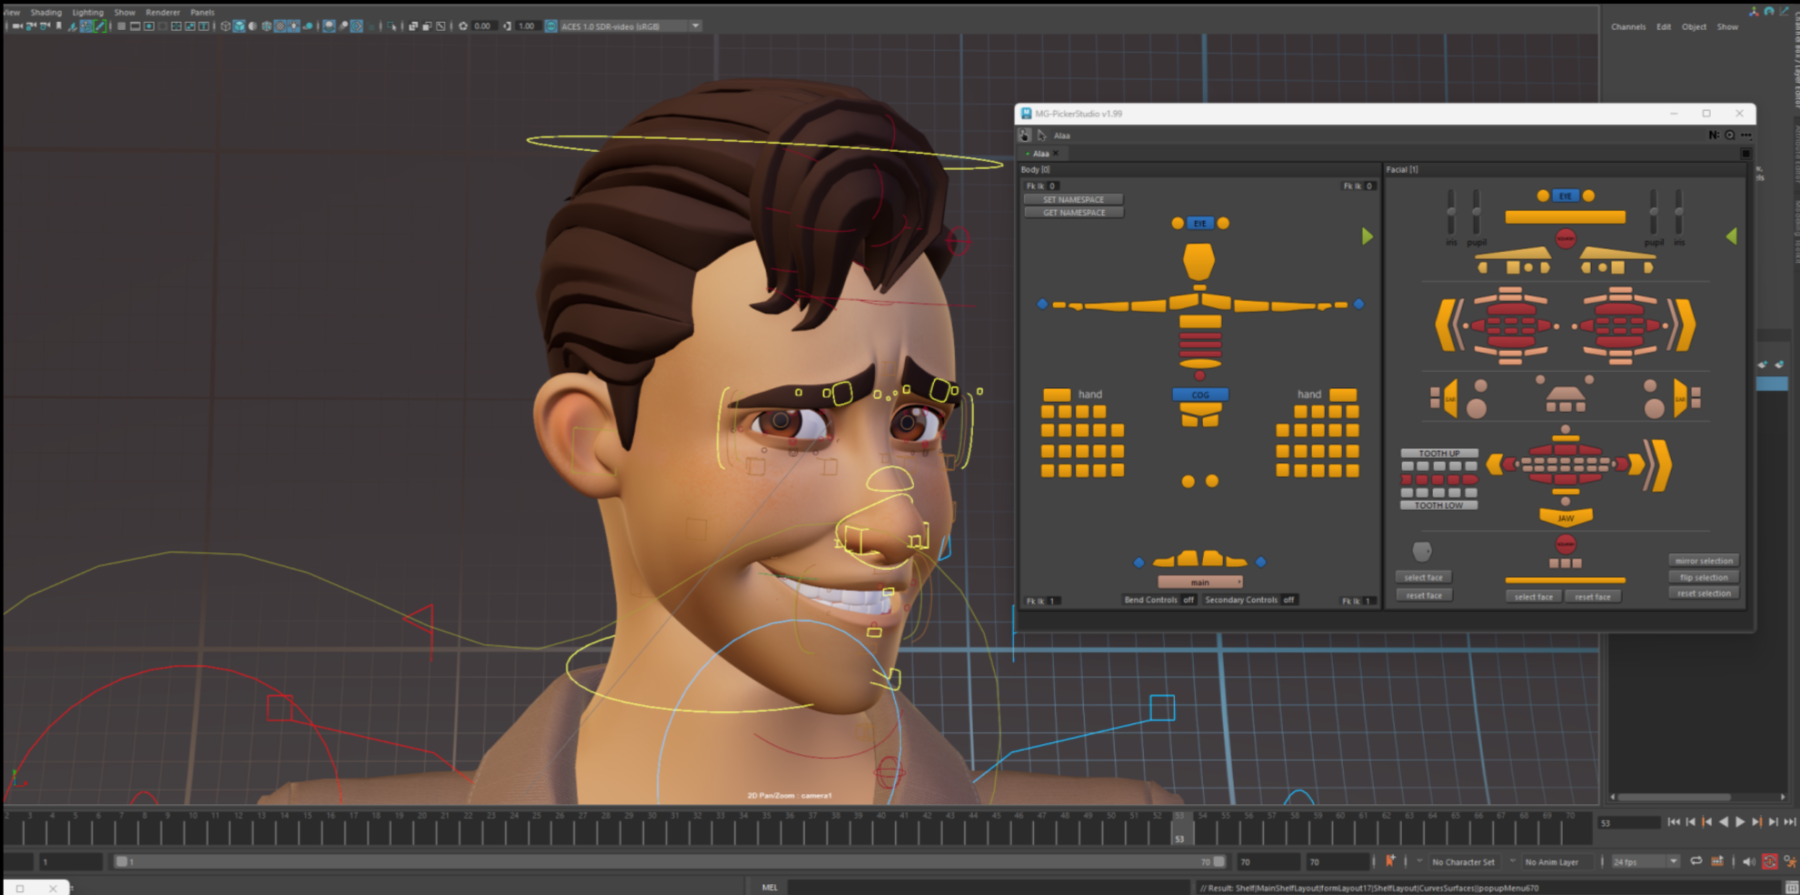Open the Shading menu
This screenshot has width=1800, height=895.
[x=46, y=13]
